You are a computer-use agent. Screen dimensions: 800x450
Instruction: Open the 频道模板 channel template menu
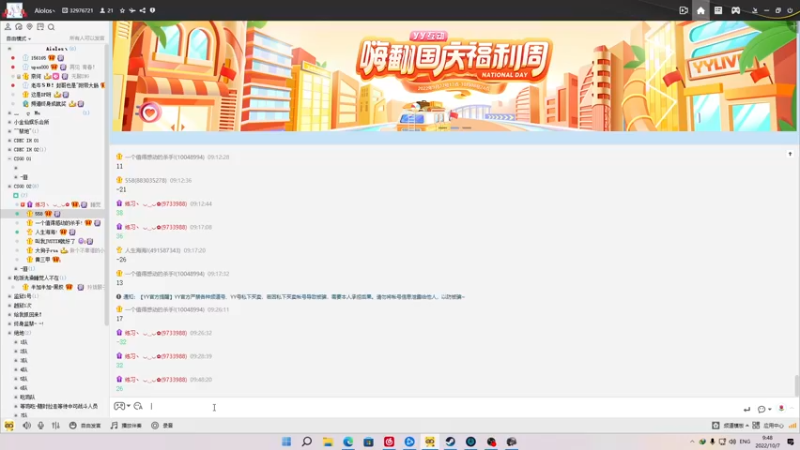pos(730,425)
